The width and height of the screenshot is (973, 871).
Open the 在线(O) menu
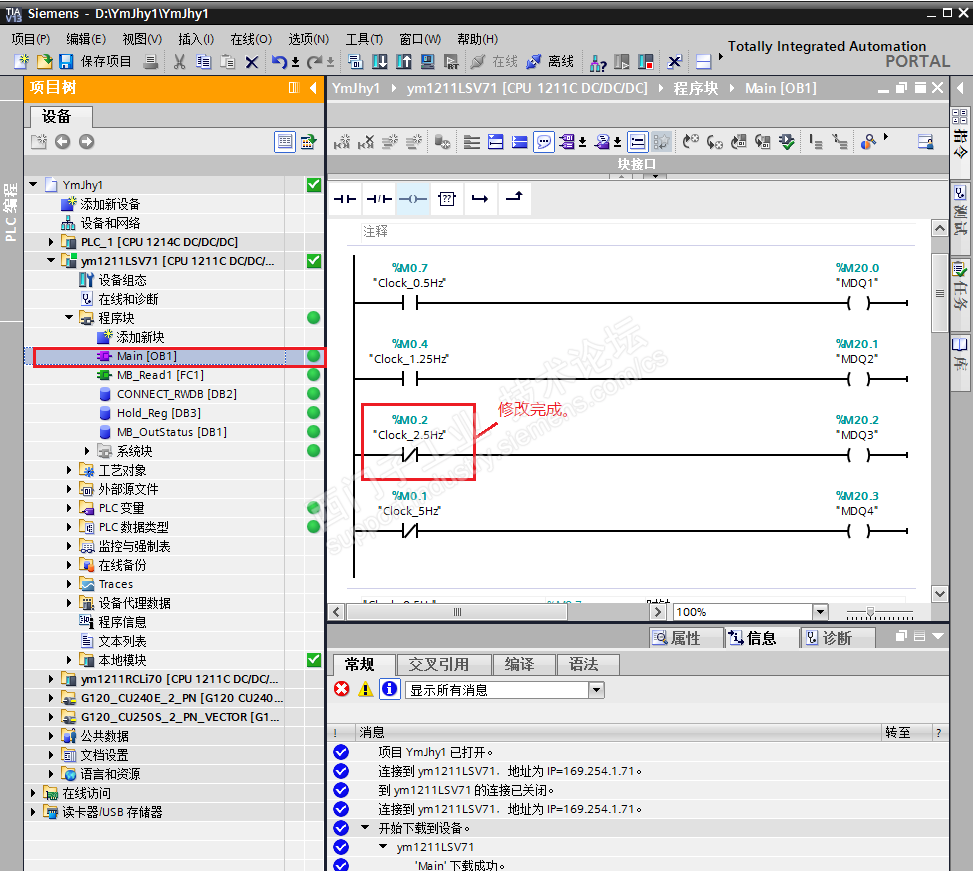(x=251, y=39)
